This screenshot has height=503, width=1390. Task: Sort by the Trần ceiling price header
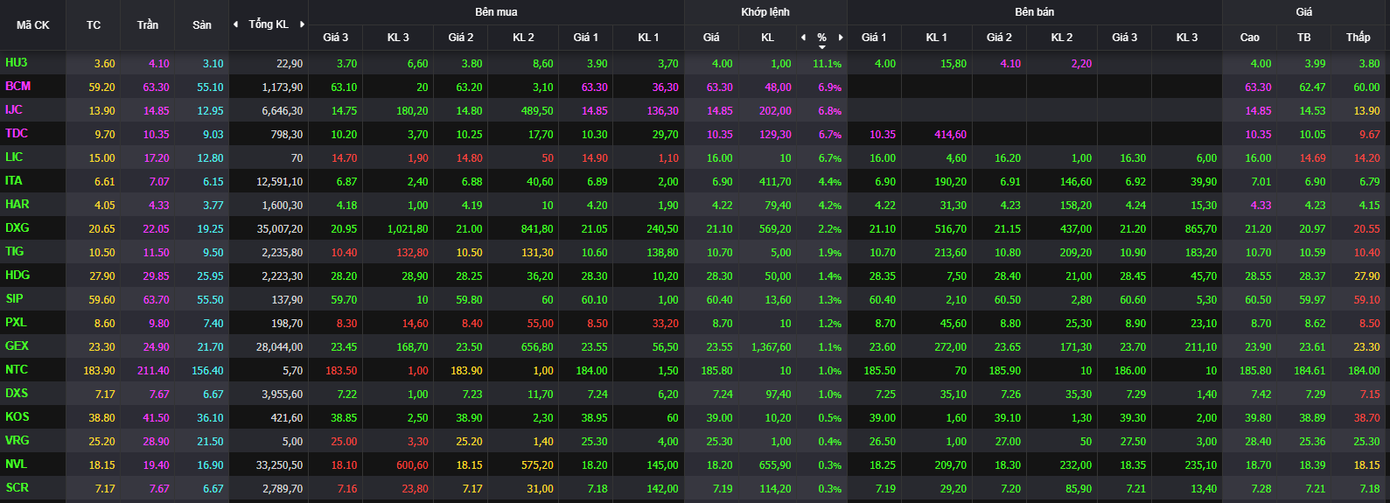click(147, 24)
